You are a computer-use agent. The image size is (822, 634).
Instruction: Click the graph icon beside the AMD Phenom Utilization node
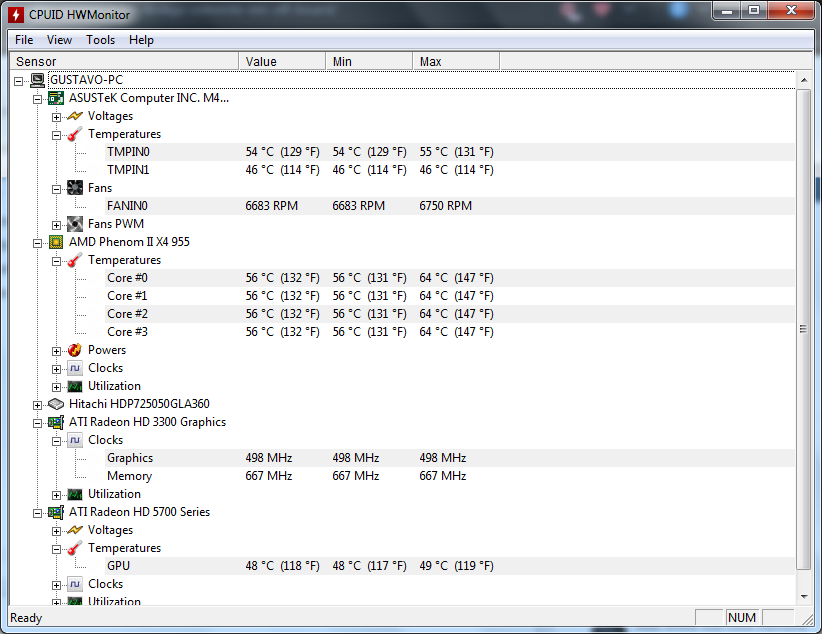click(75, 386)
